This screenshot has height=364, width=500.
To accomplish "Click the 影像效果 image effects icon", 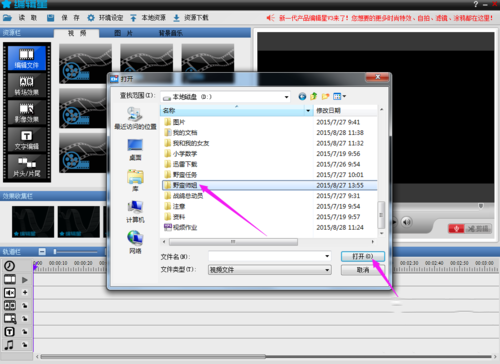I will coord(27,112).
